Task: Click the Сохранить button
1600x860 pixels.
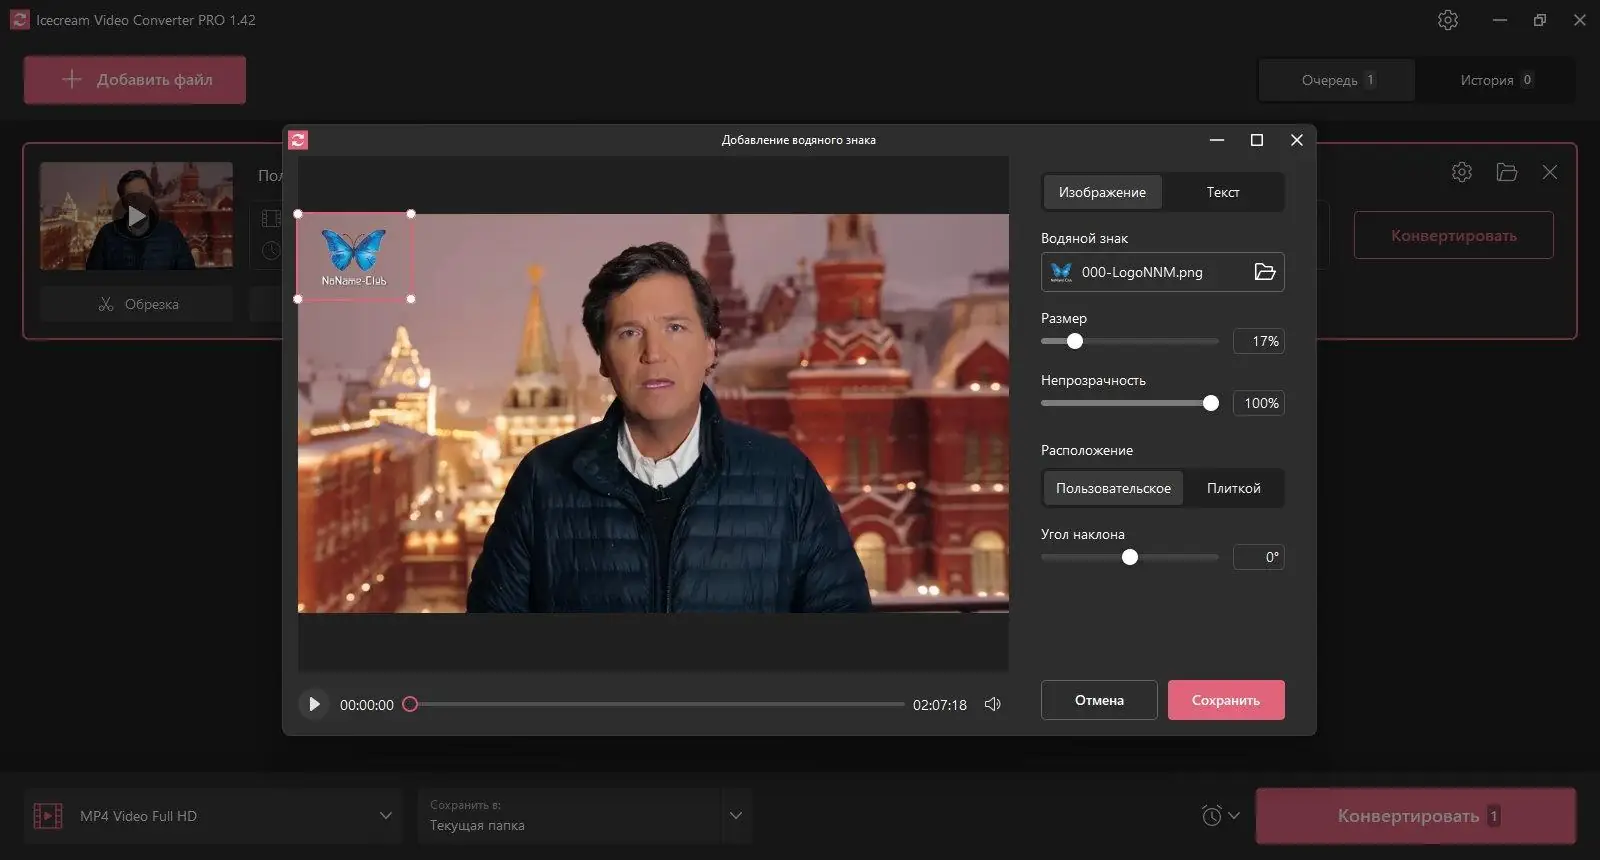Action: (1225, 700)
